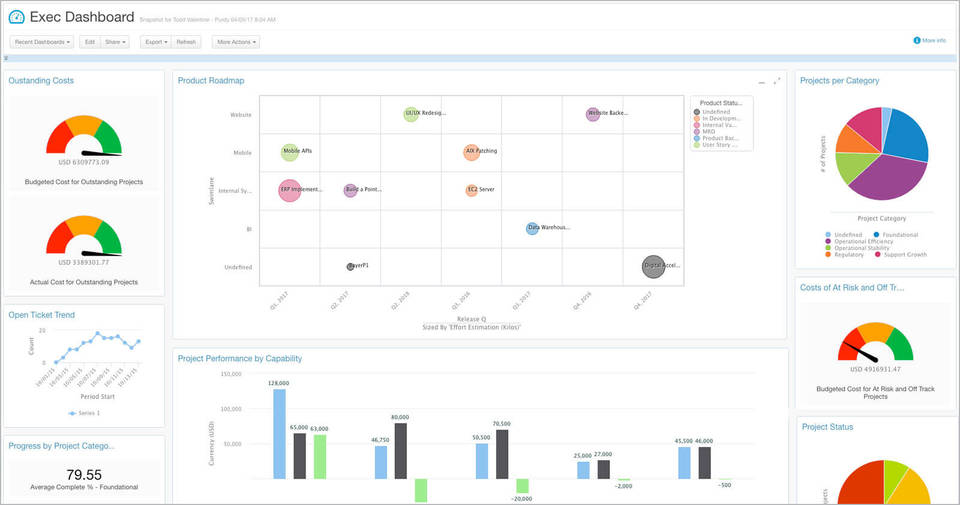Open the Recent Dashboards dropdown
Viewport: 960px width, 505px height.
(x=41, y=42)
